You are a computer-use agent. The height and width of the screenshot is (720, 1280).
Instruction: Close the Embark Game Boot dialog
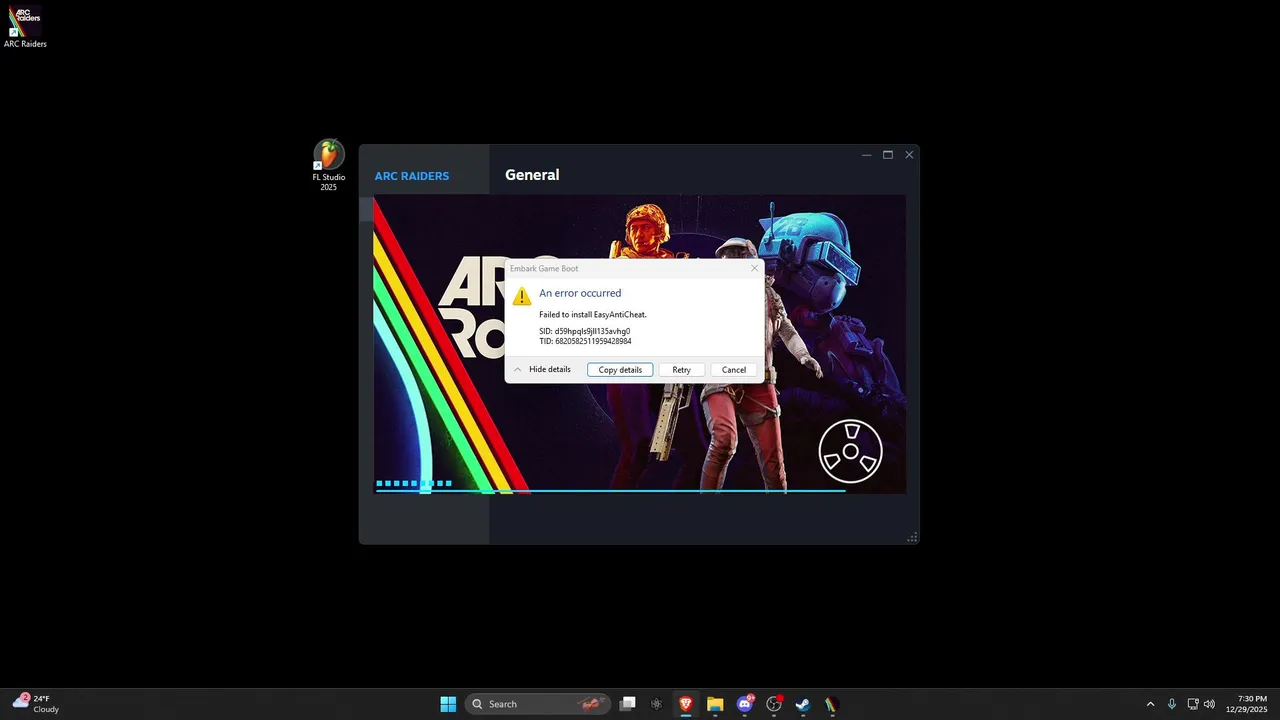[754, 268]
